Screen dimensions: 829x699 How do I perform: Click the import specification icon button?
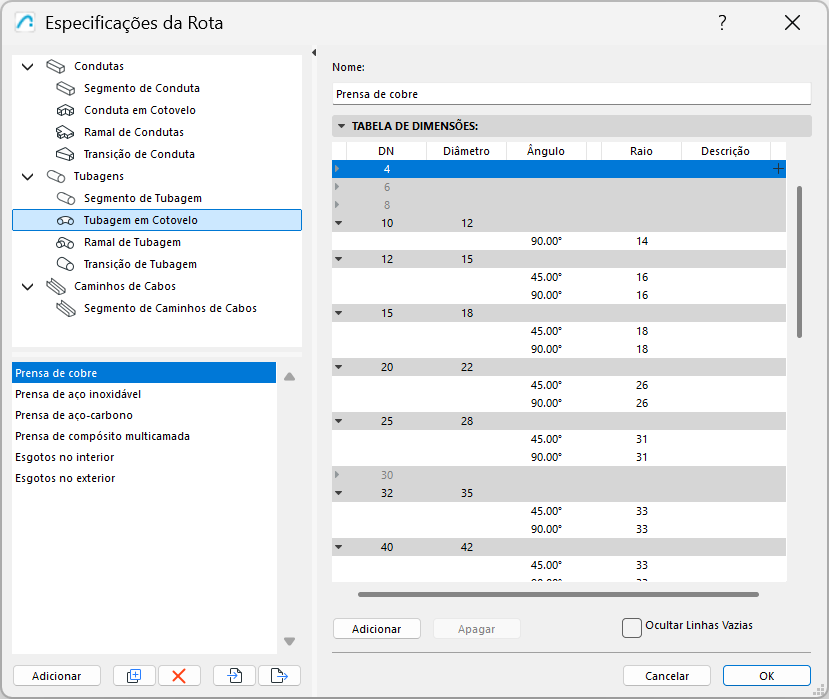click(x=234, y=676)
